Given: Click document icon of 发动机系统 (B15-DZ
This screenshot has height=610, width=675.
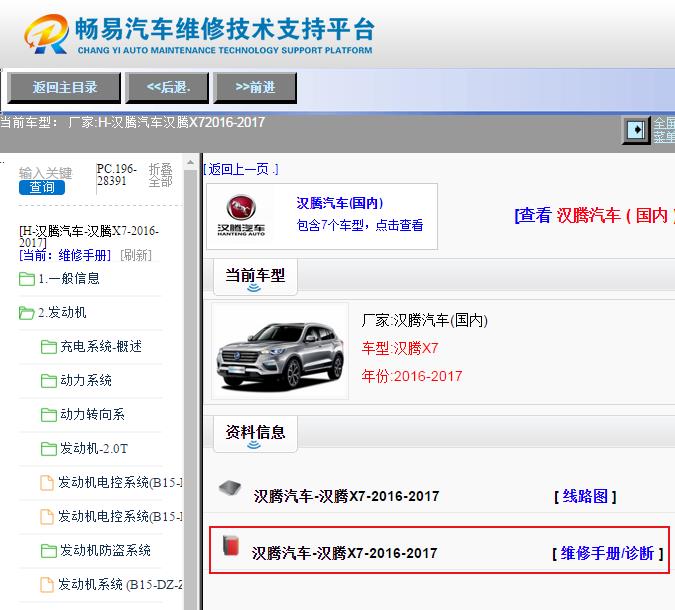Looking at the screenshot, I should pyautogui.click(x=47, y=585).
